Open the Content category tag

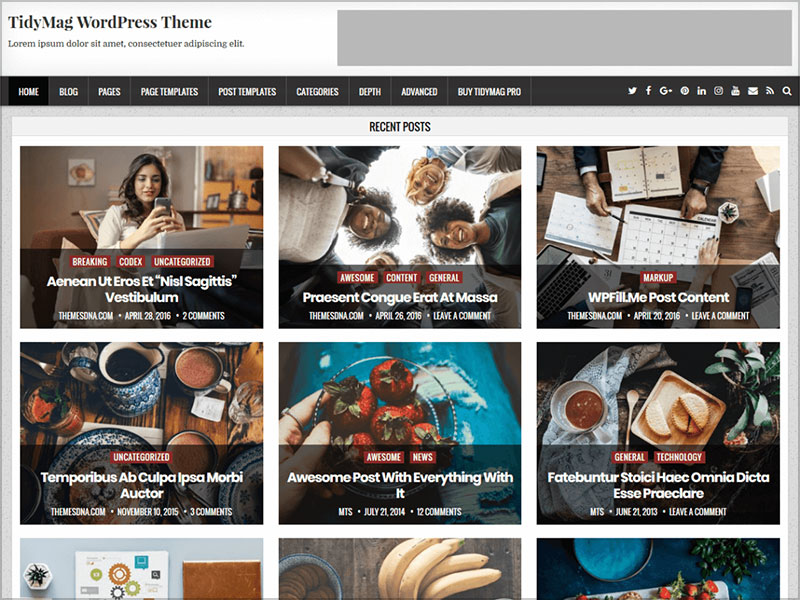tap(402, 278)
